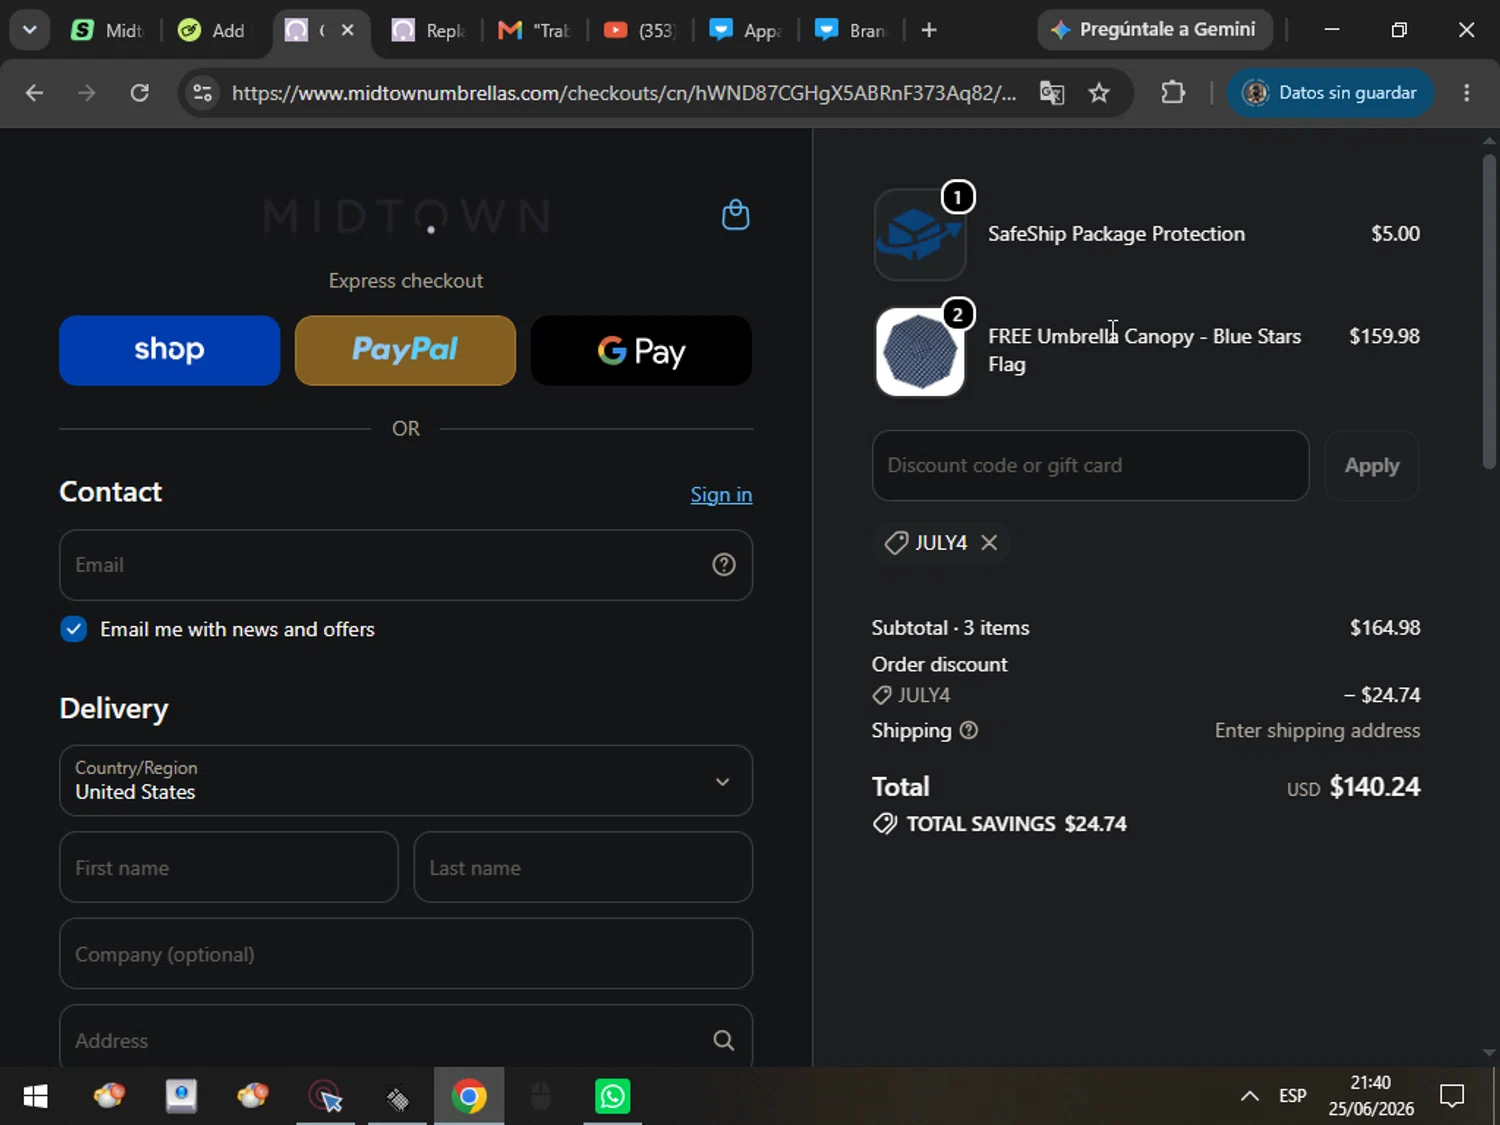This screenshot has height=1125, width=1500.
Task: Open the shopping bag cart icon
Action: (735, 215)
